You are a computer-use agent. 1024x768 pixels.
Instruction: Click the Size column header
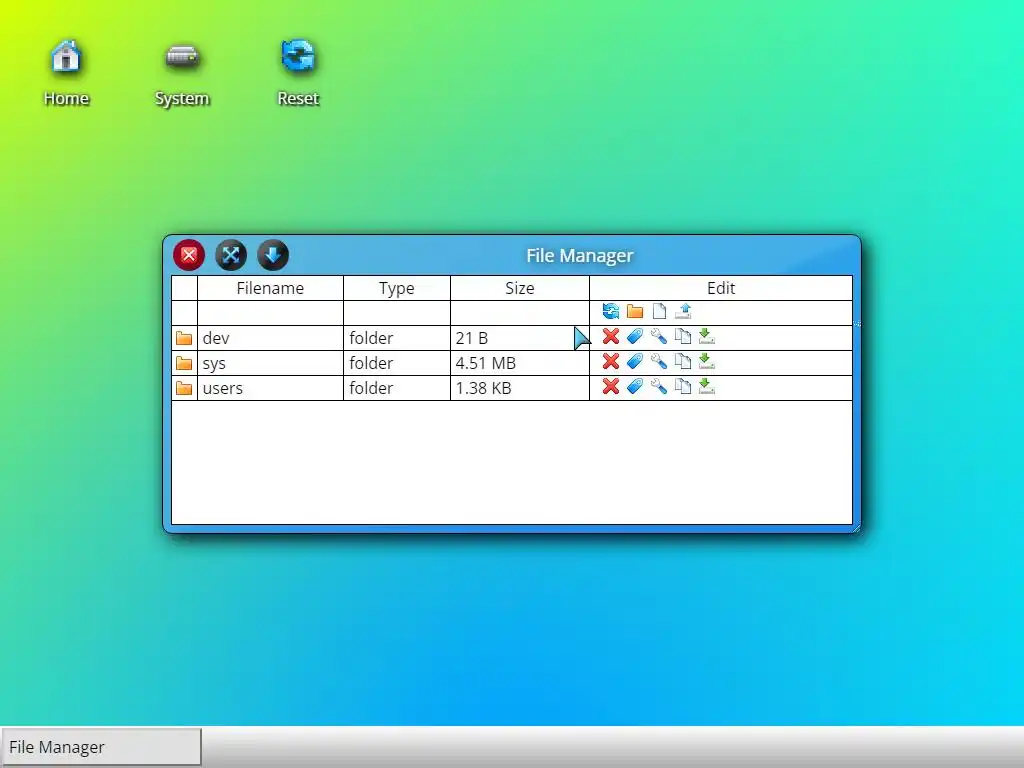pyautogui.click(x=520, y=288)
